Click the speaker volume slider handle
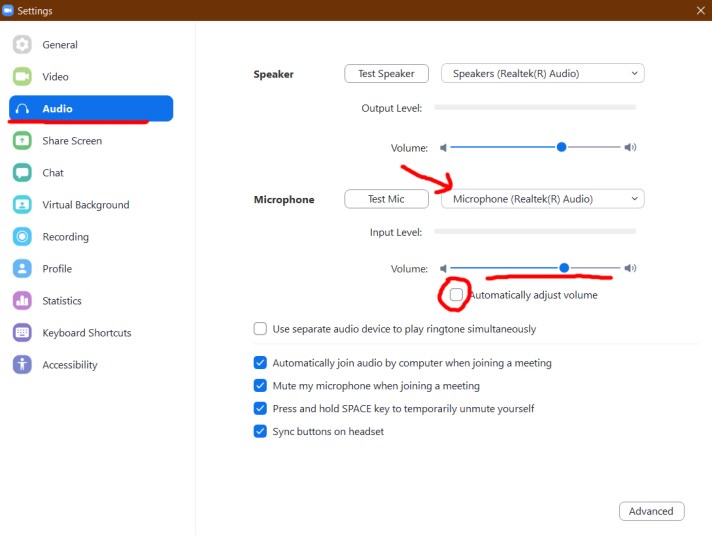Screen dimensions: 712x535 562,147
